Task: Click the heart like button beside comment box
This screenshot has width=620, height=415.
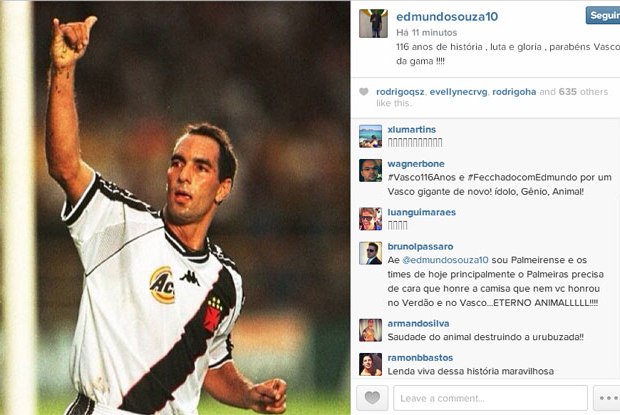Action: tap(372, 398)
